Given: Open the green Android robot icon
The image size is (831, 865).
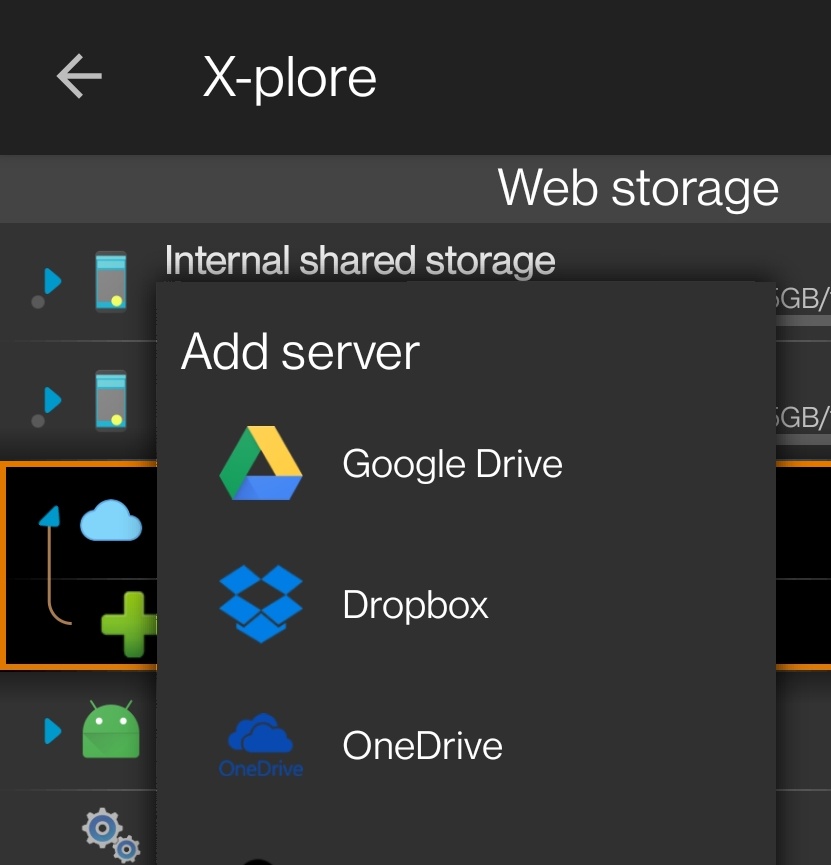Looking at the screenshot, I should pos(110,731).
